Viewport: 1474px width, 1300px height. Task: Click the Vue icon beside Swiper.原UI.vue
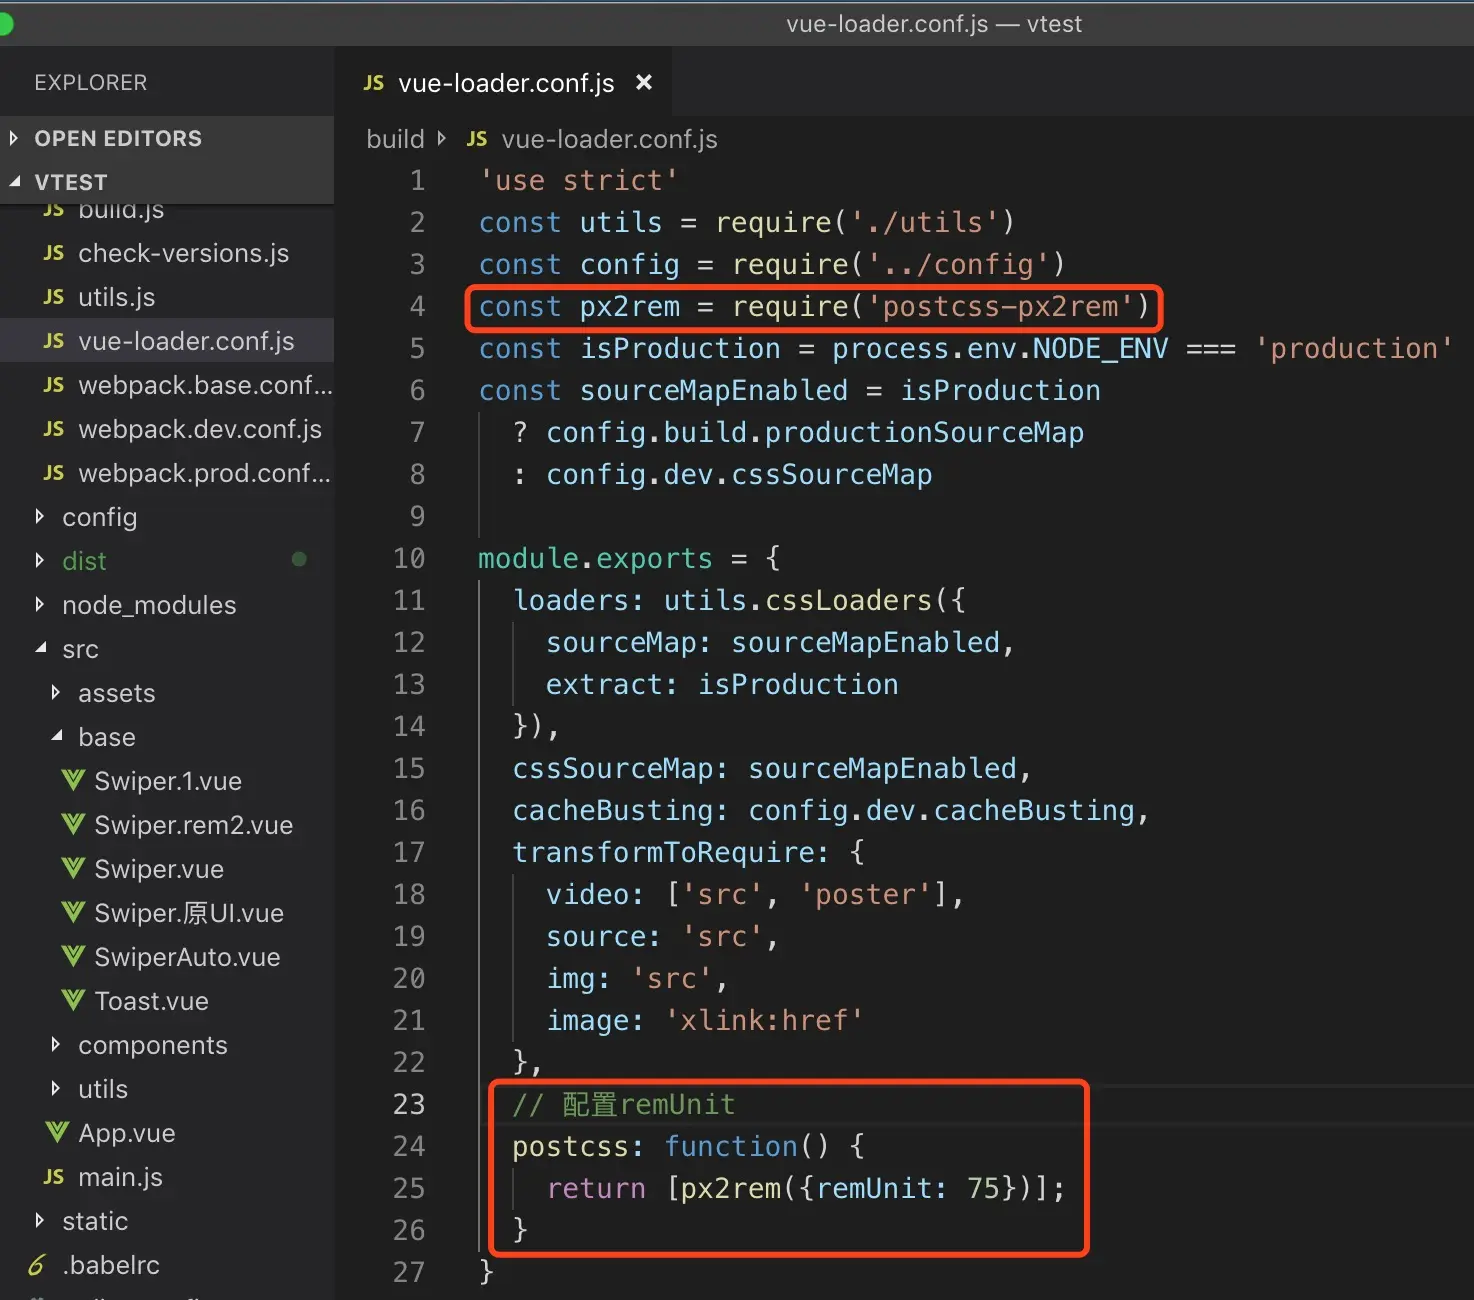(73, 913)
